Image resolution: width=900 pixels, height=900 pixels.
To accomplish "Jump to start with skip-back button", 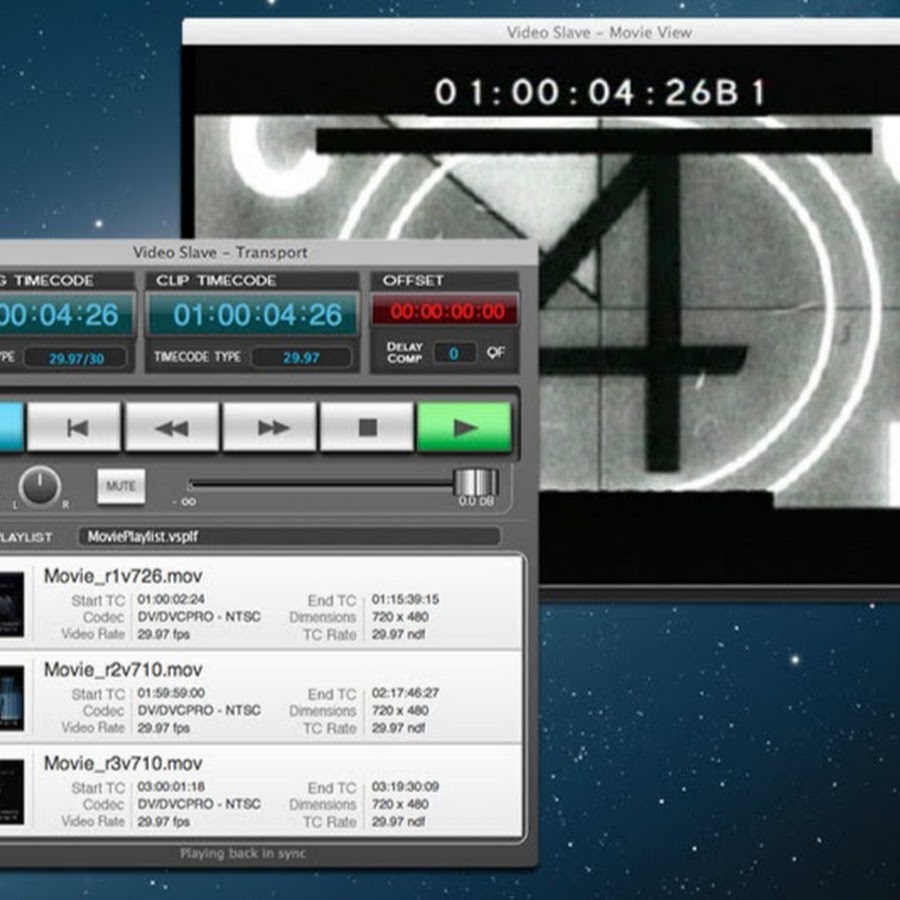I will pos(76,427).
